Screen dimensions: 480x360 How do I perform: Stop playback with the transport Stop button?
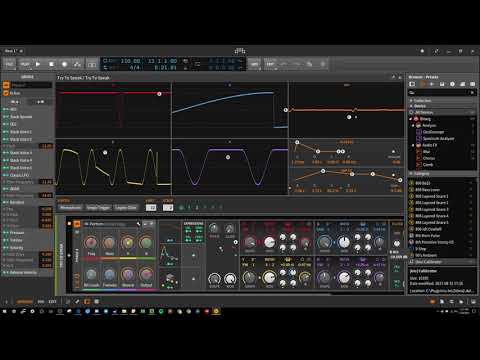coord(51,64)
